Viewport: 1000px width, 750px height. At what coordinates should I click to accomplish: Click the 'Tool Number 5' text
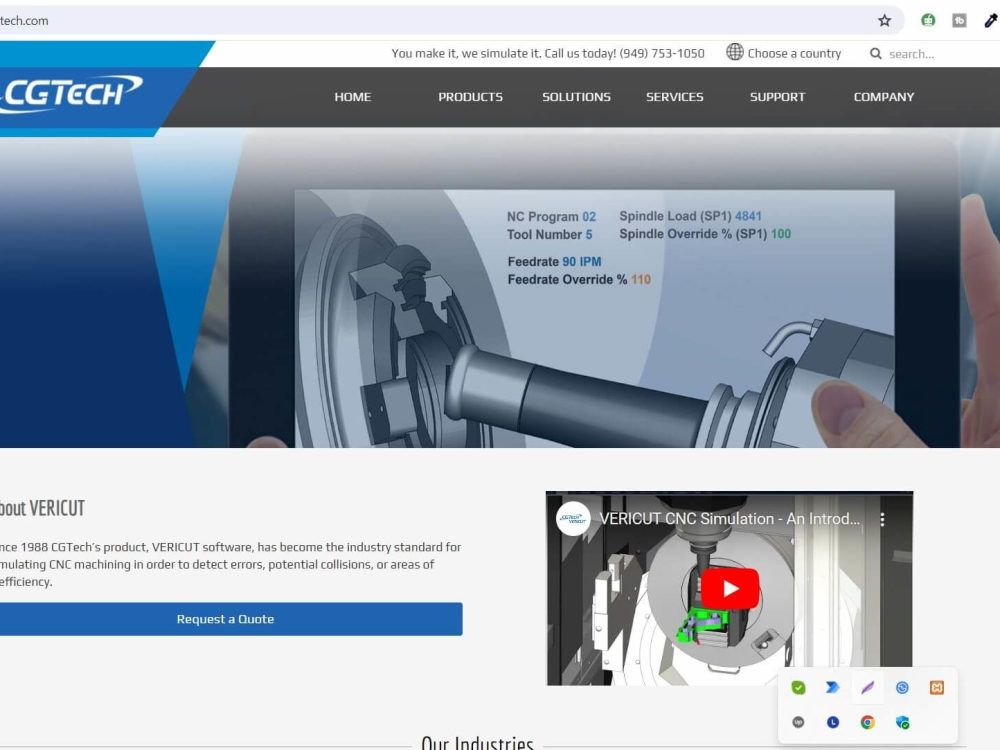click(549, 235)
